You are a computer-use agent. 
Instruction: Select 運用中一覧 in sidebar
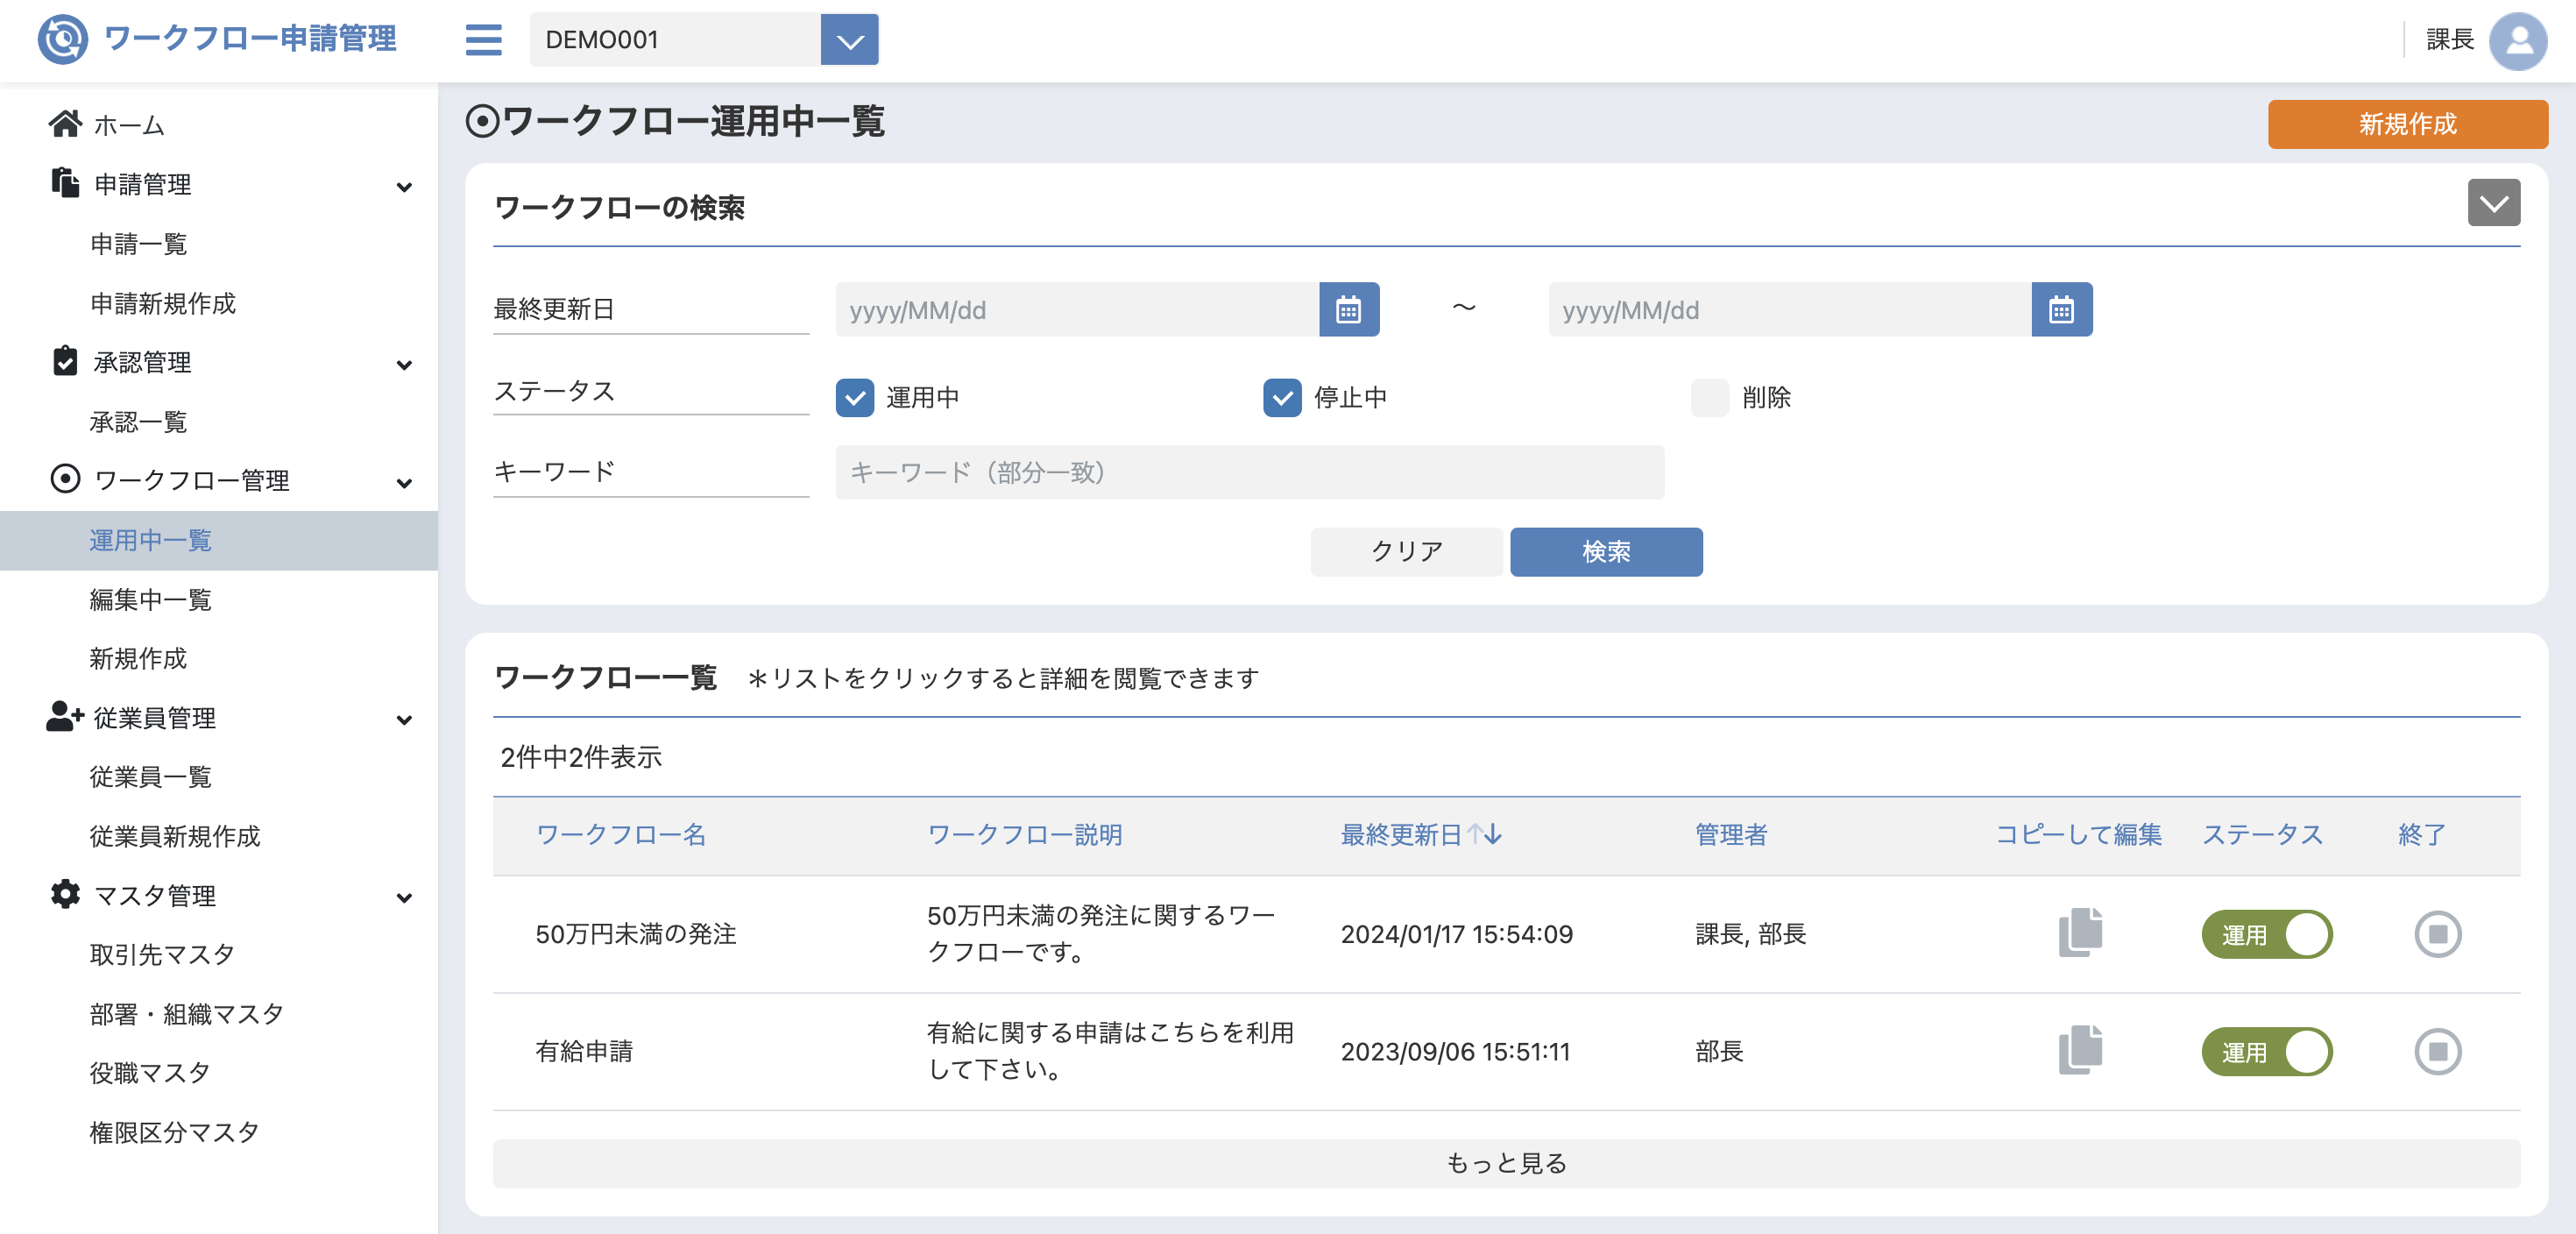[218, 540]
